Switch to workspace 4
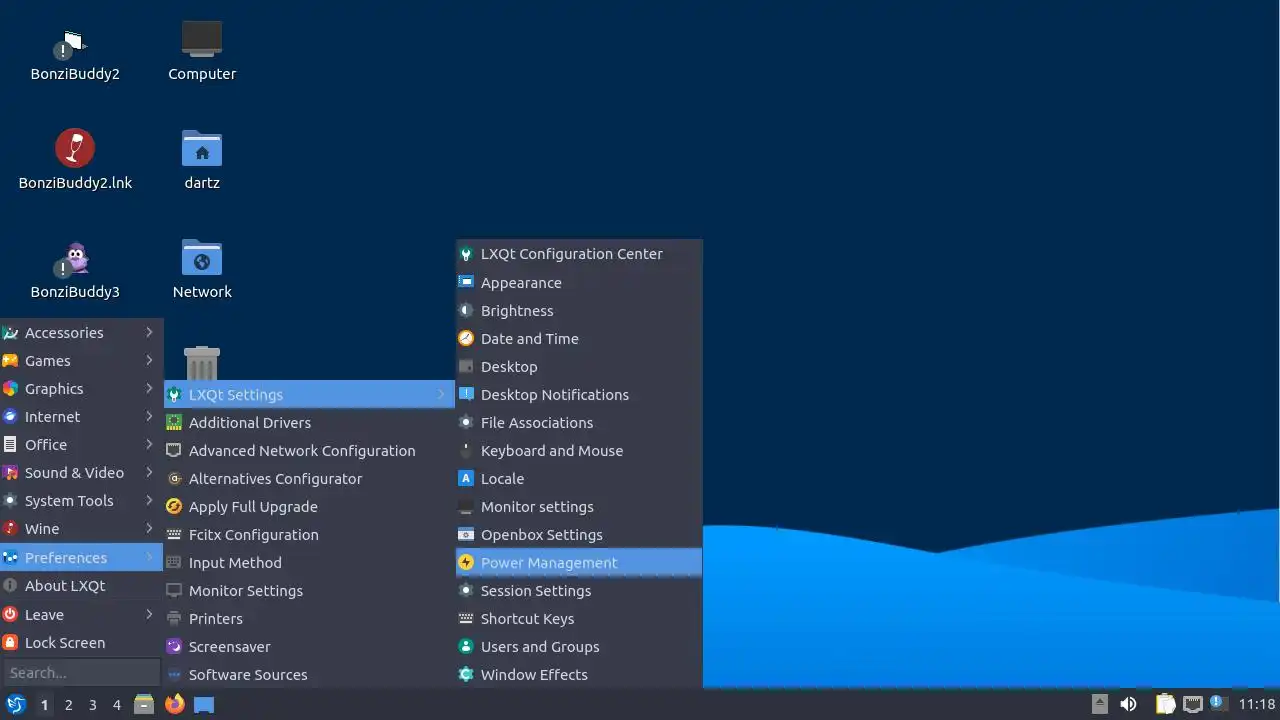Screen dimensions: 1280x720 tap(116, 705)
